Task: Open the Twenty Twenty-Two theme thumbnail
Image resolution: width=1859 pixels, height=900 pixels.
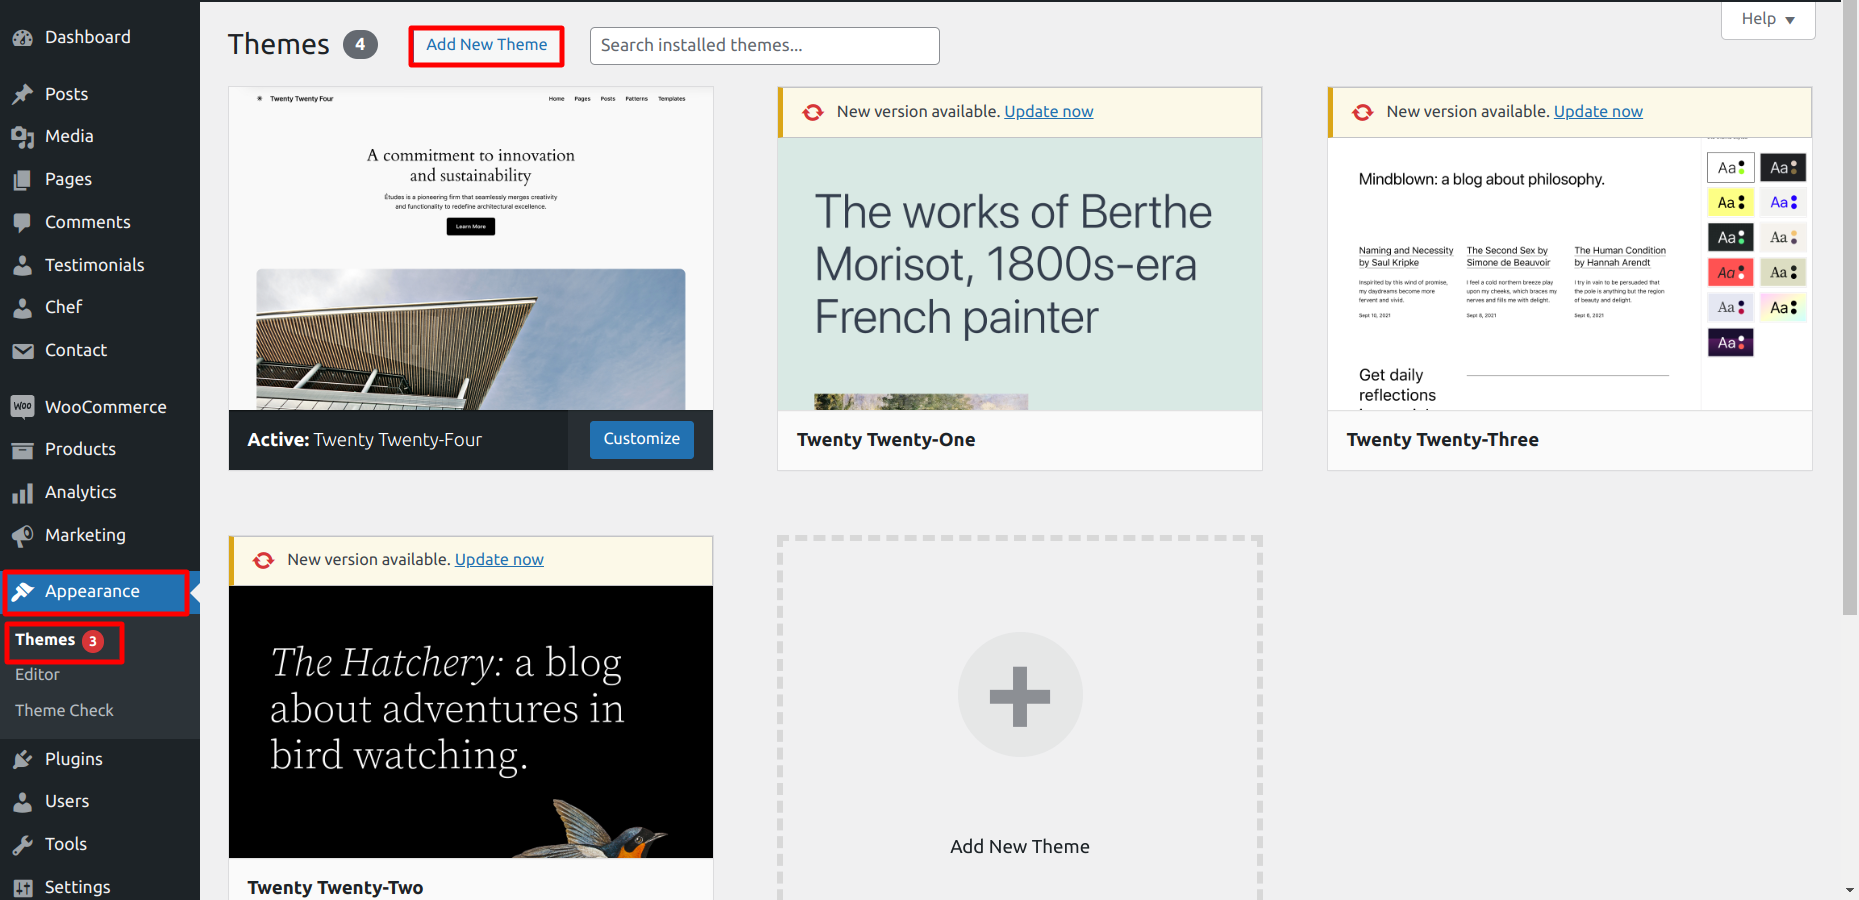Action: 470,721
